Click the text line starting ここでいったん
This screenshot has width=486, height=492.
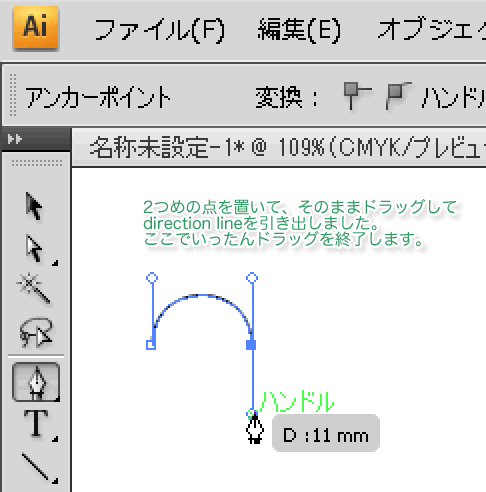[x=284, y=239]
